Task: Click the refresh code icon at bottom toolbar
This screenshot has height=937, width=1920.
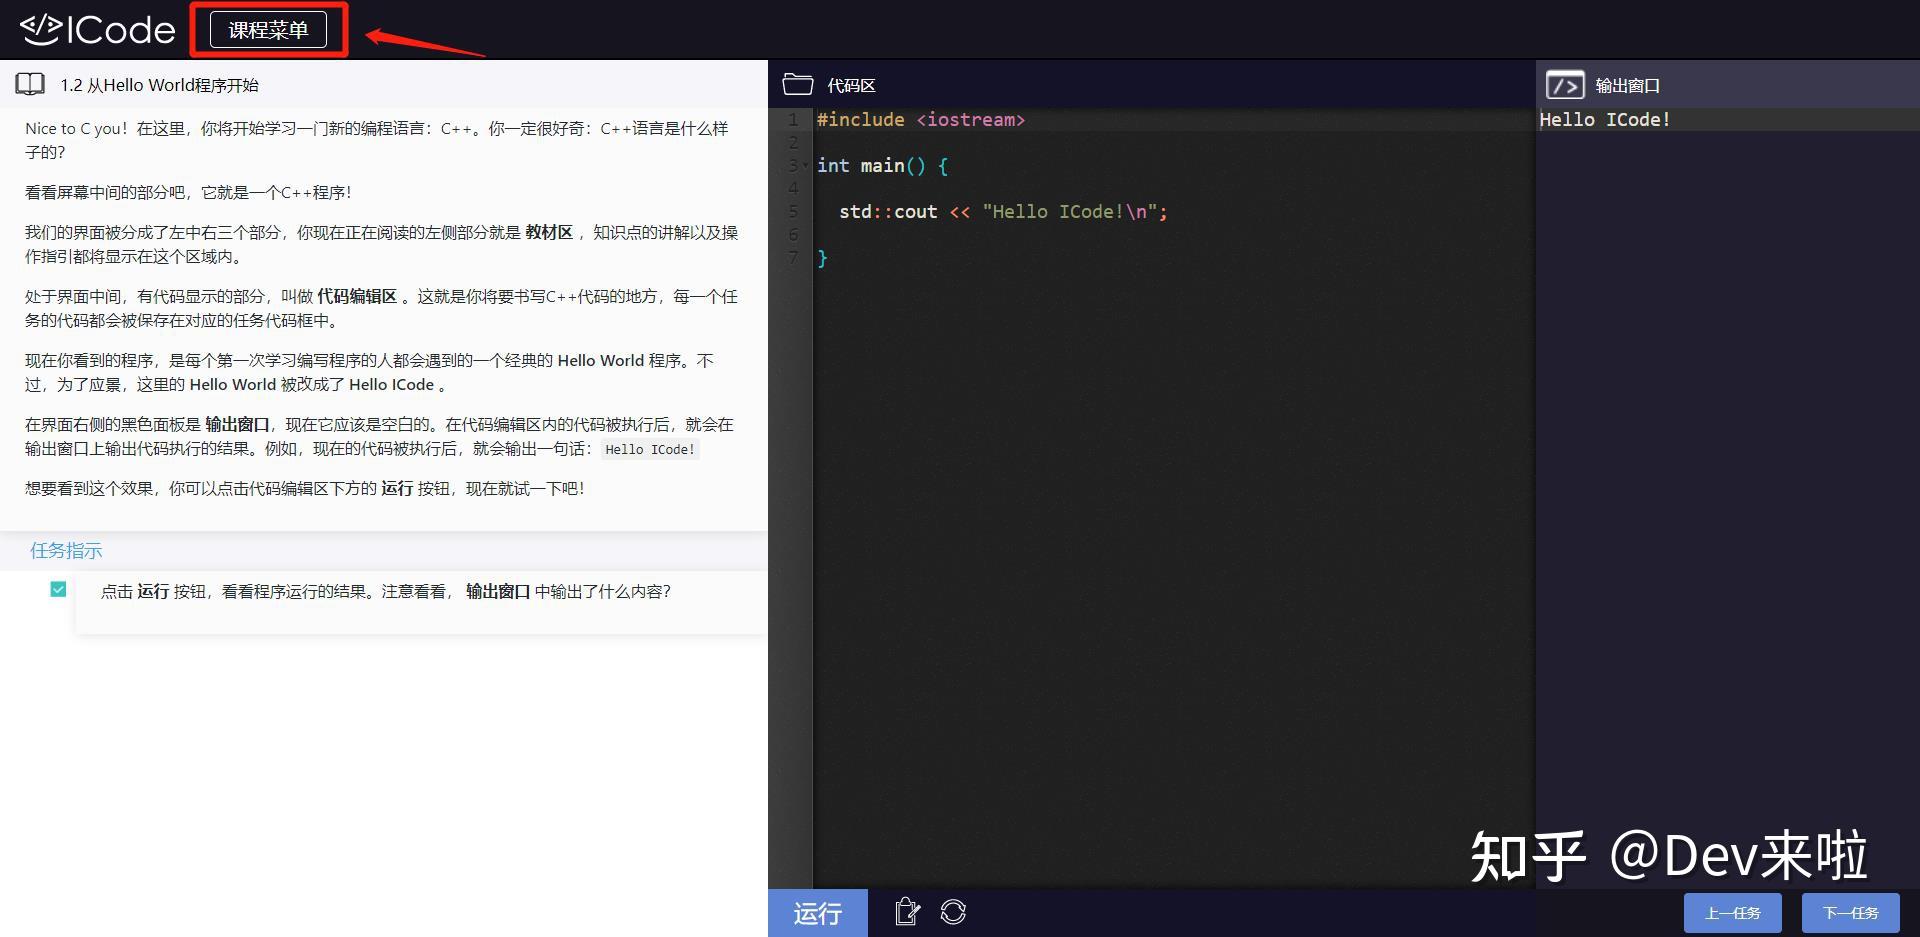Action: click(x=953, y=912)
